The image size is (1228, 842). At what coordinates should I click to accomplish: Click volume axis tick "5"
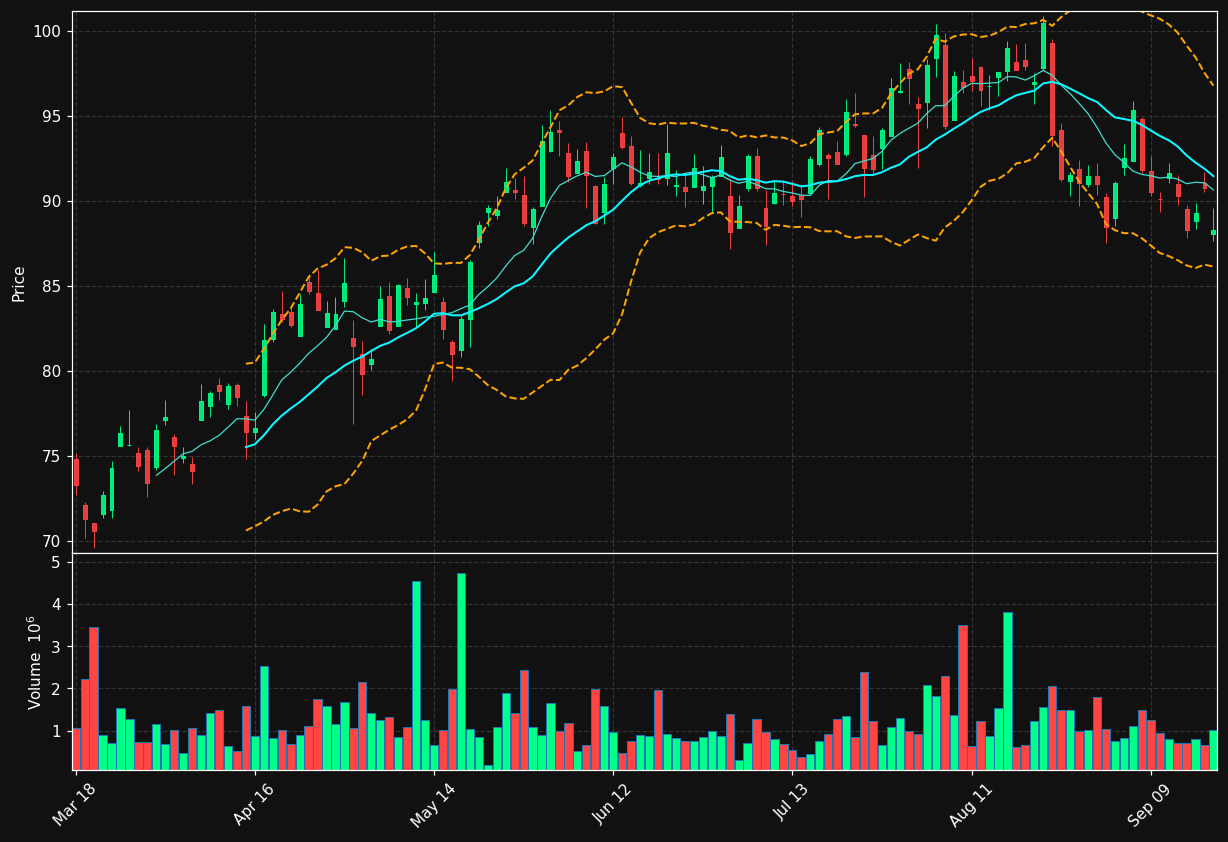tap(55, 563)
